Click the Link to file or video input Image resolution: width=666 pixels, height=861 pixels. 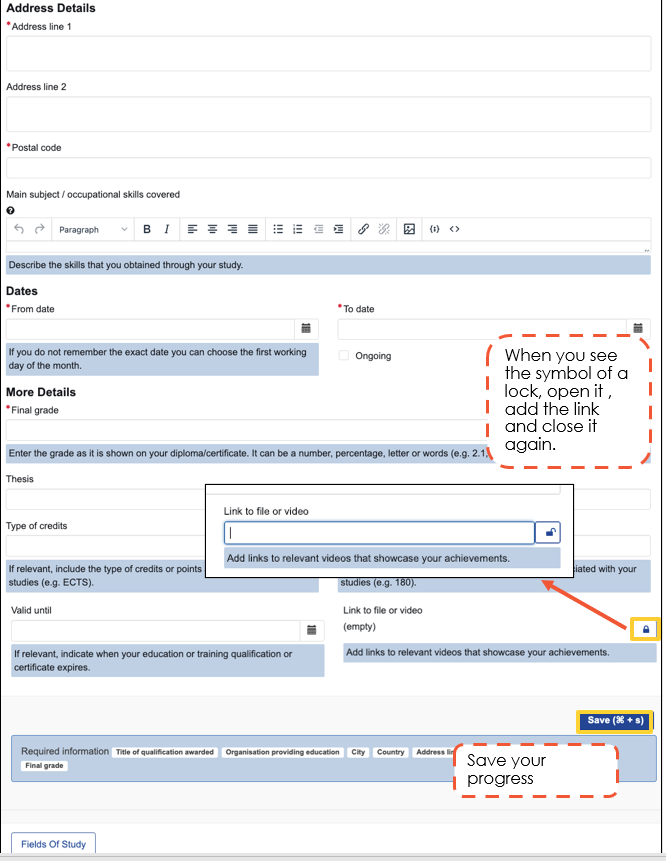point(379,533)
